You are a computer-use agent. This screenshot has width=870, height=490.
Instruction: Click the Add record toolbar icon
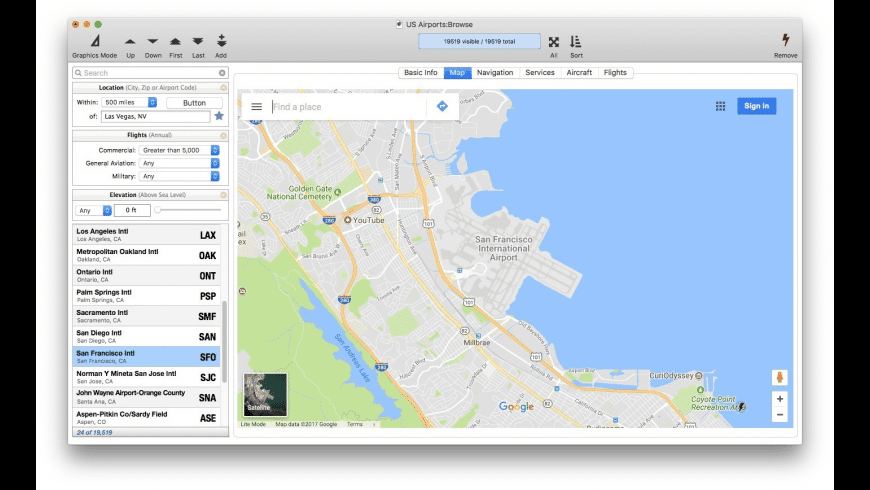coord(221,42)
